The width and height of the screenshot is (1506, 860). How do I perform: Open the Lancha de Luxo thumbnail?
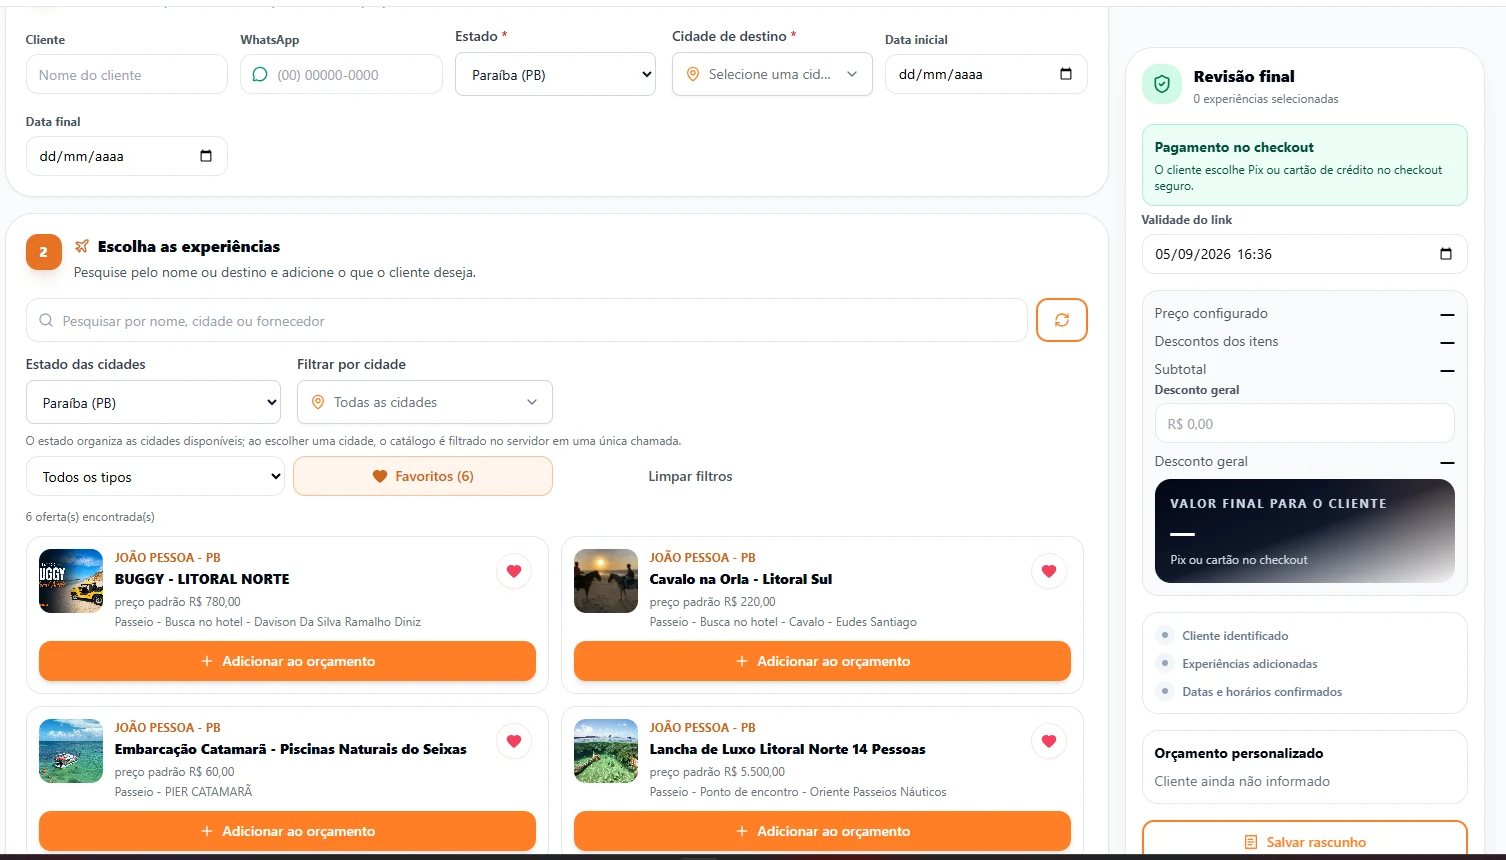606,751
